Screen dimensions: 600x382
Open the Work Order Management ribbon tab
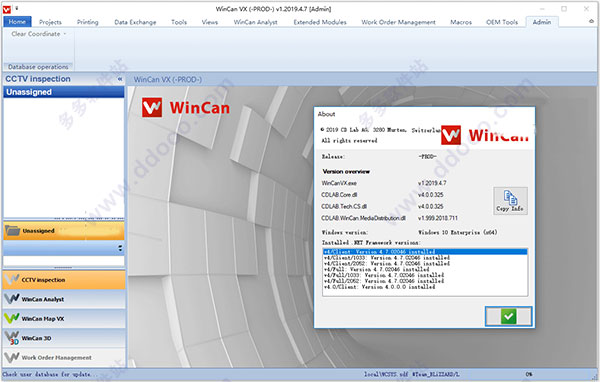[398, 22]
